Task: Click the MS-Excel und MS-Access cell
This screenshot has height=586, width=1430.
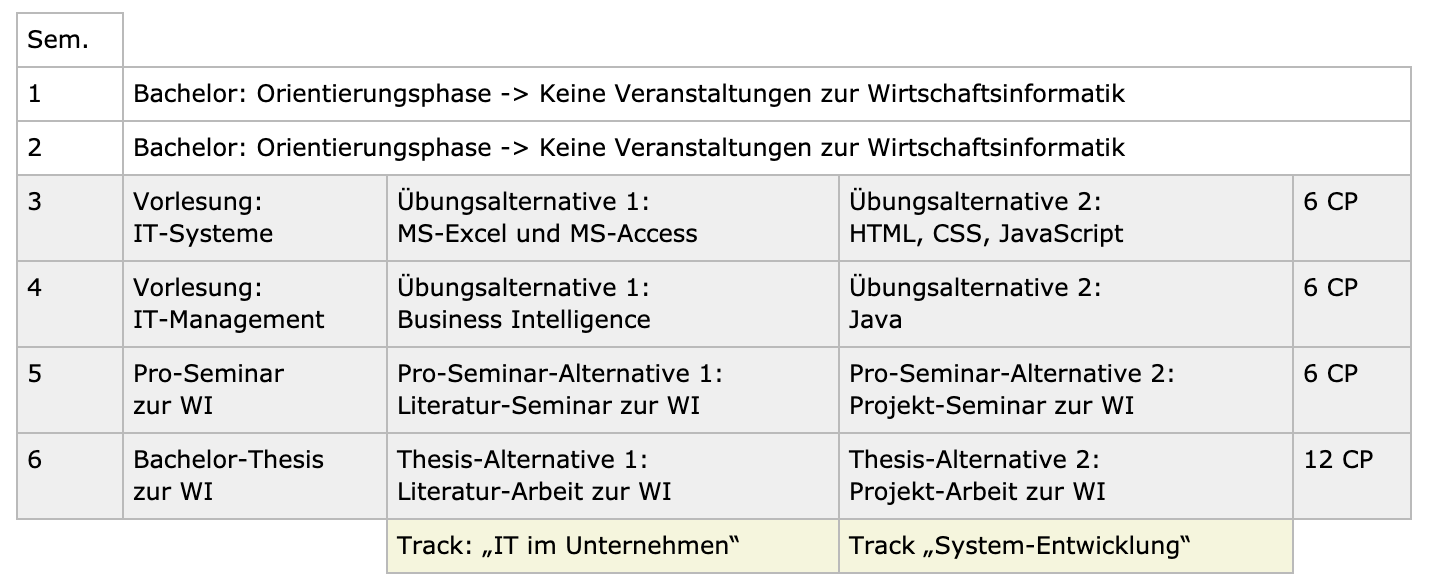Action: pyautogui.click(x=612, y=217)
